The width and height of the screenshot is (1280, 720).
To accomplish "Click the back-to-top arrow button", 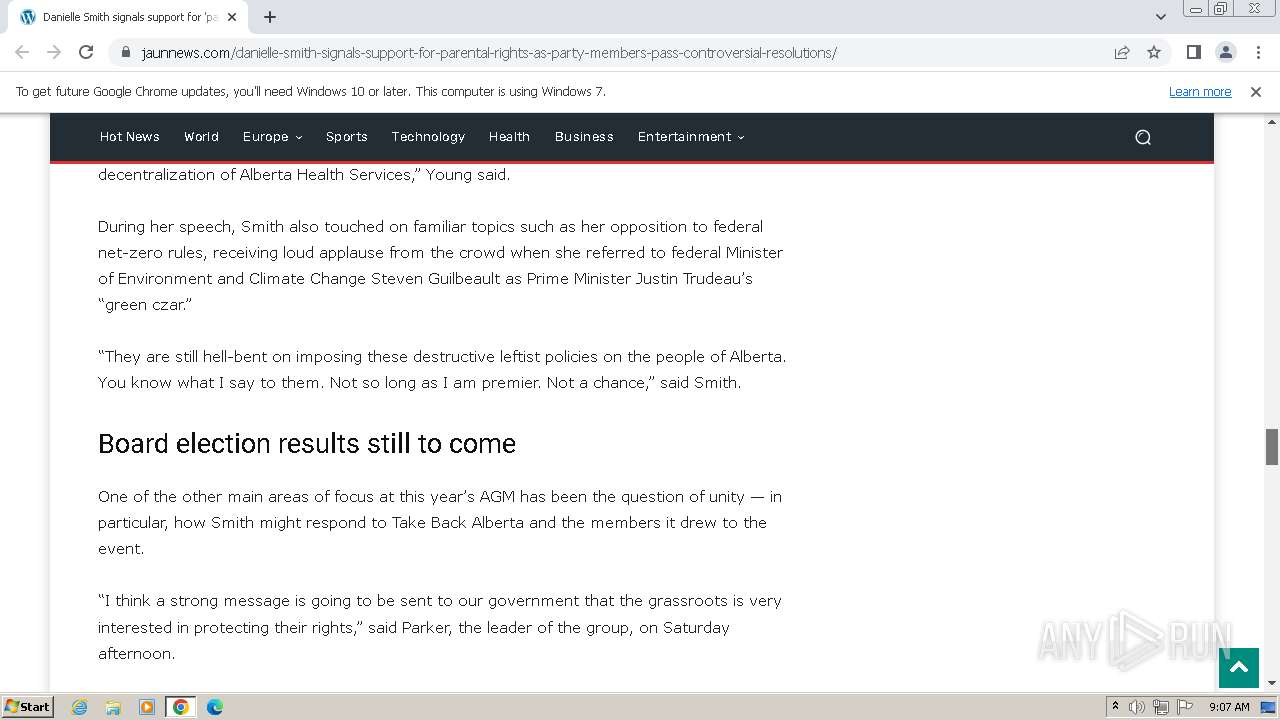I will point(1238,668).
